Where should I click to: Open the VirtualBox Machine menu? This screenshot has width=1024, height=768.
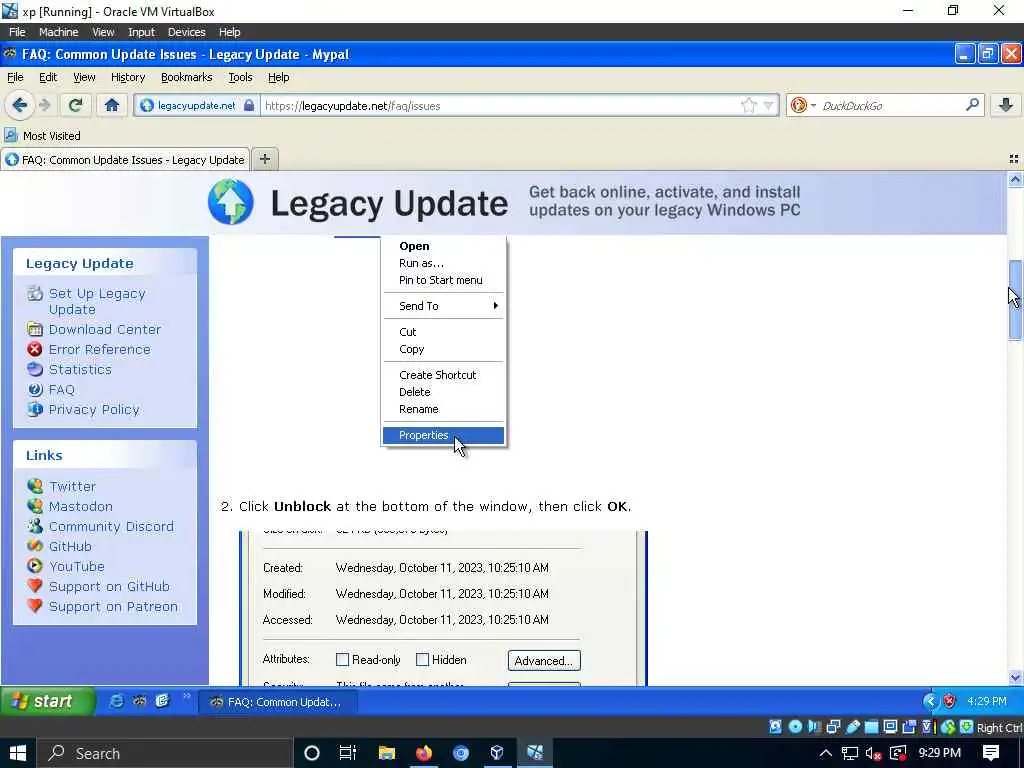[x=58, y=32]
